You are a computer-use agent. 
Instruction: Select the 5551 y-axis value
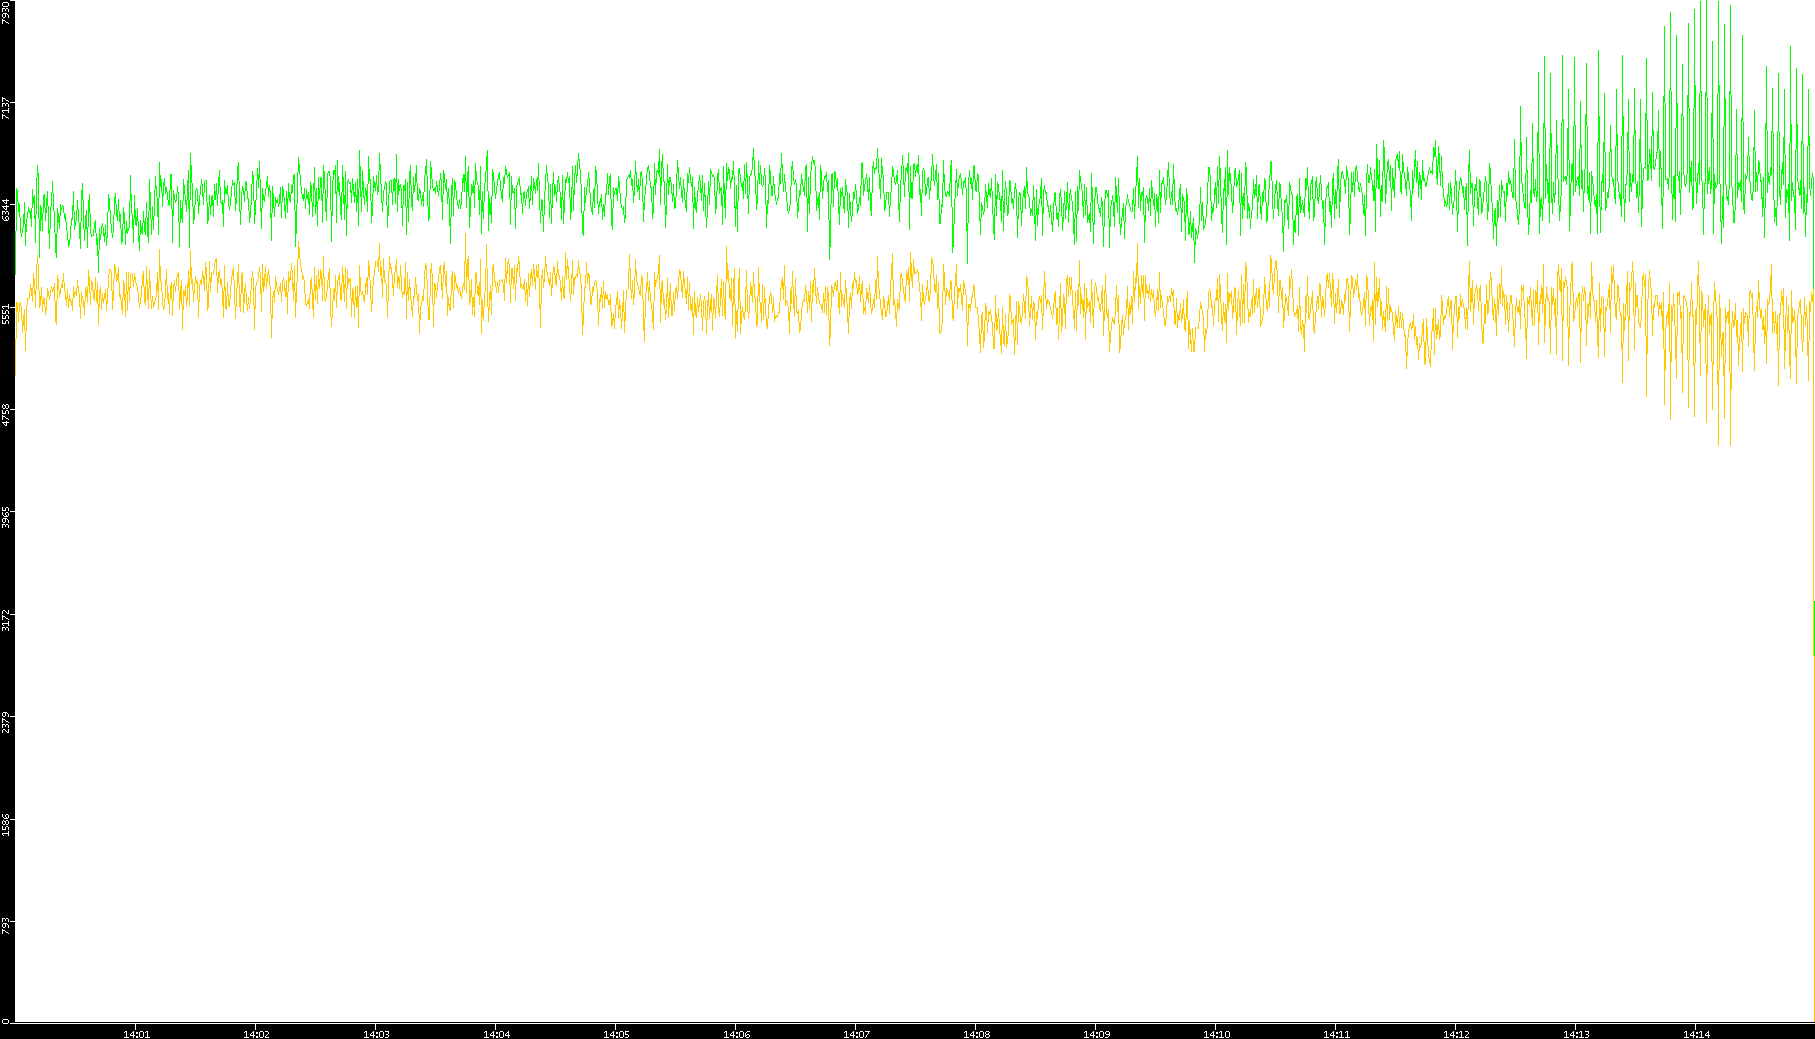pos(6,313)
